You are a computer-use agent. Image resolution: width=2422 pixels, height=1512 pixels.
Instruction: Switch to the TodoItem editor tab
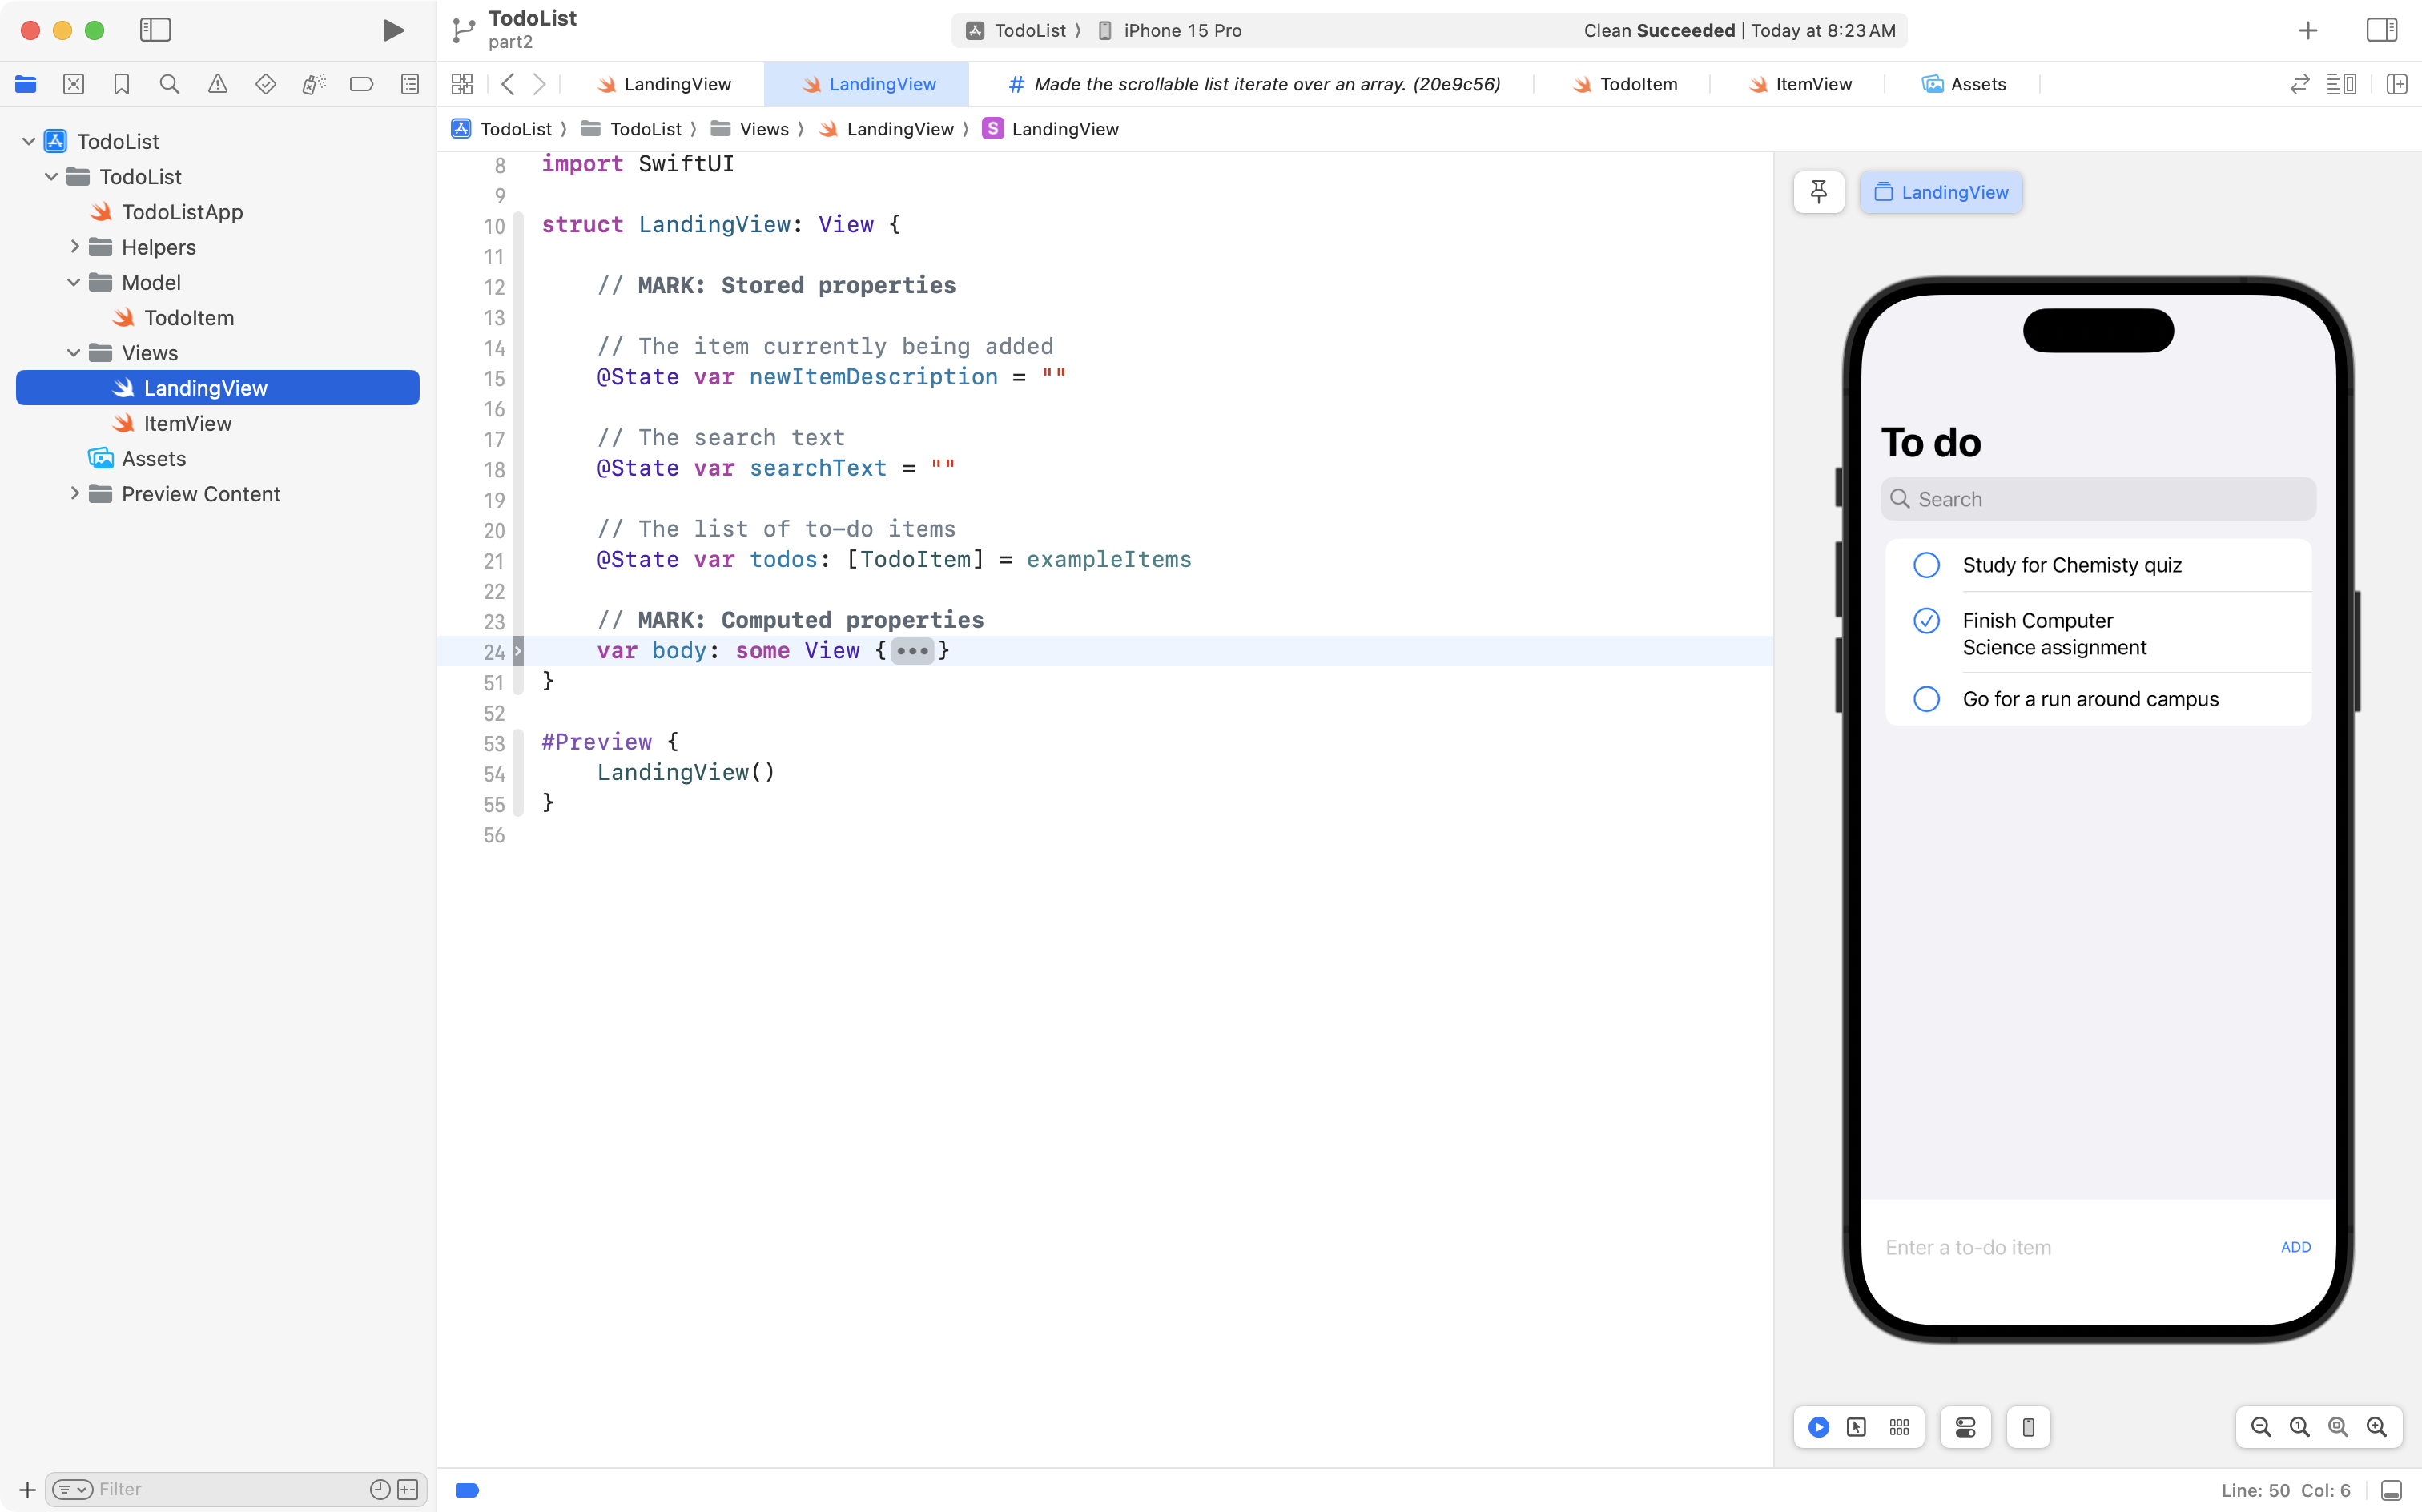(1624, 84)
